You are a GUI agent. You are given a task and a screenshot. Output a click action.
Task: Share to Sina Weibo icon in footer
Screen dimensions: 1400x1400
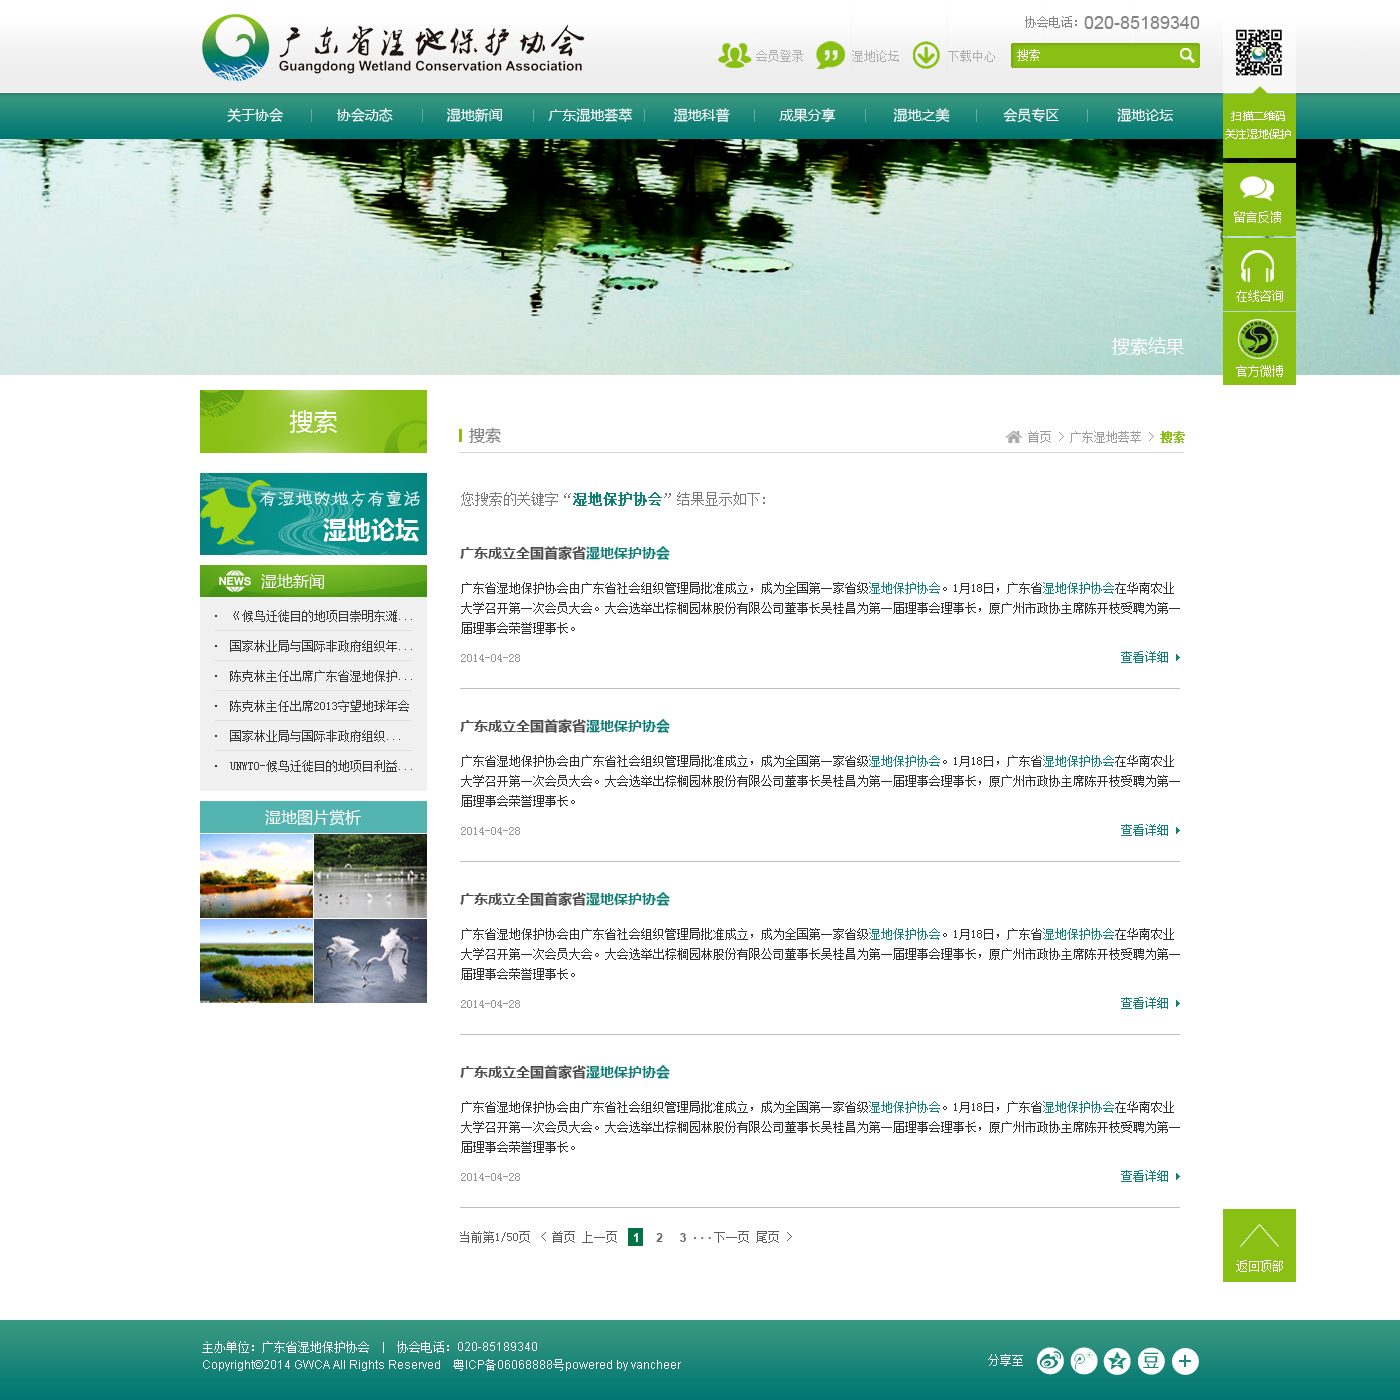click(1050, 1361)
